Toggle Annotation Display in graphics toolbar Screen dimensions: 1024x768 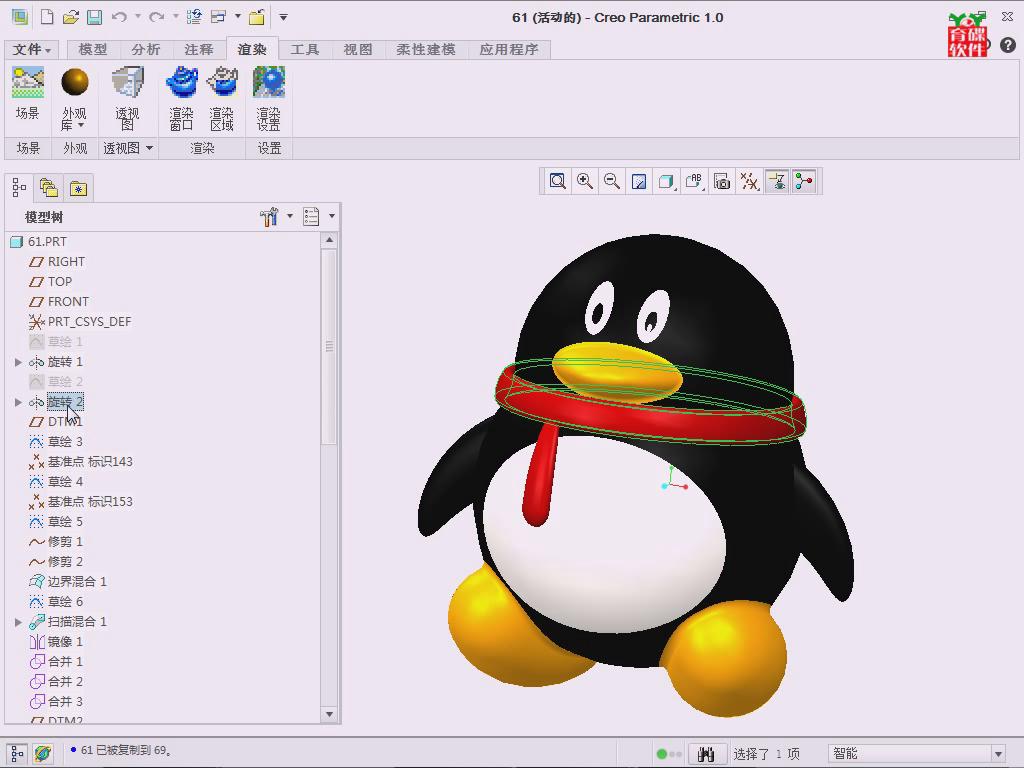[x=776, y=182]
